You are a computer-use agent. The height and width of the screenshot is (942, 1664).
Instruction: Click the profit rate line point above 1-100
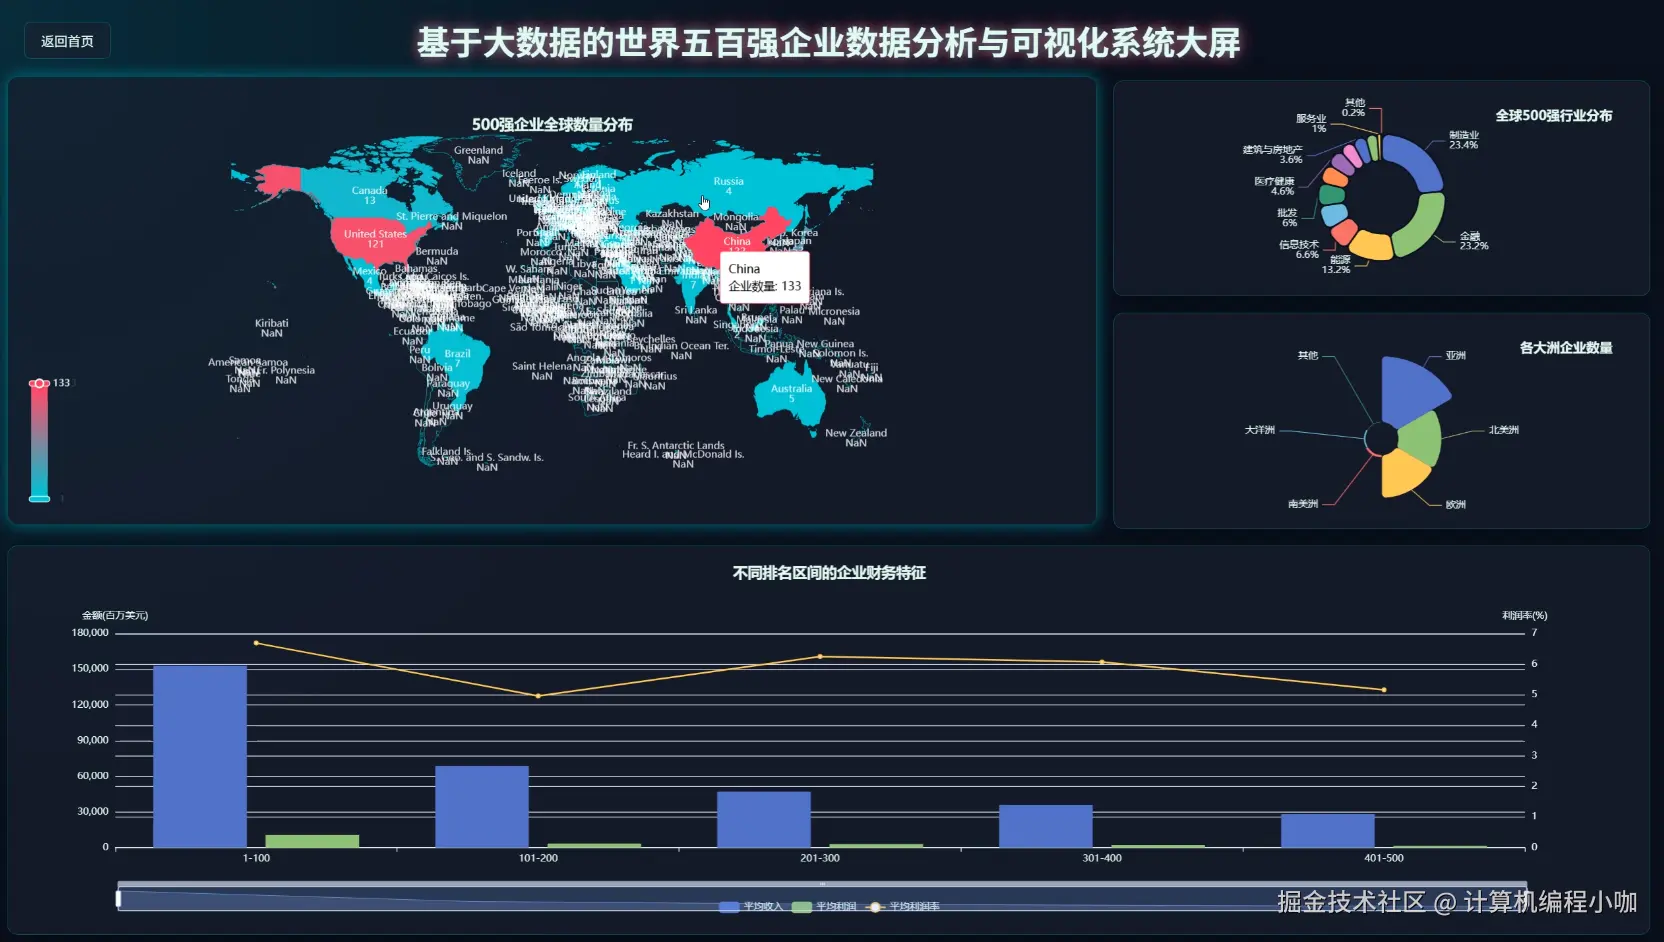[x=256, y=643]
